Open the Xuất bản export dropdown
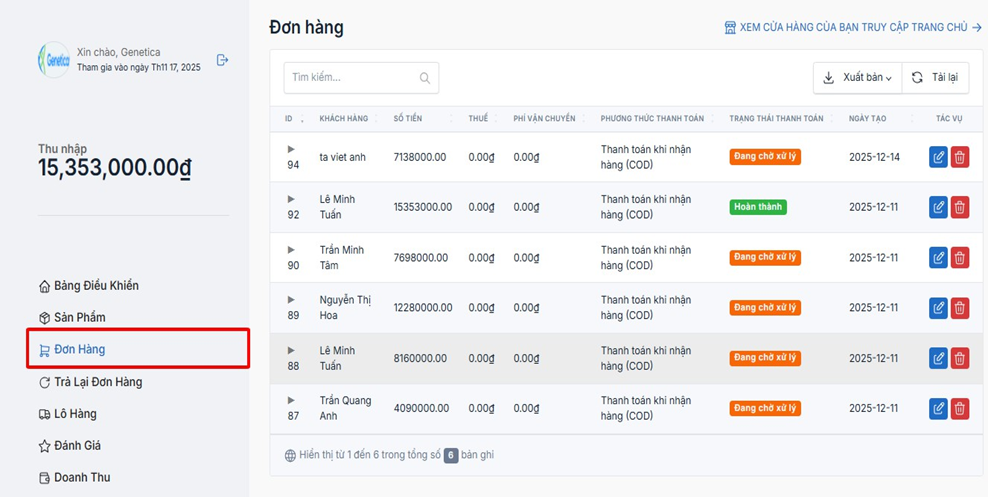The width and height of the screenshot is (988, 497). pos(857,78)
